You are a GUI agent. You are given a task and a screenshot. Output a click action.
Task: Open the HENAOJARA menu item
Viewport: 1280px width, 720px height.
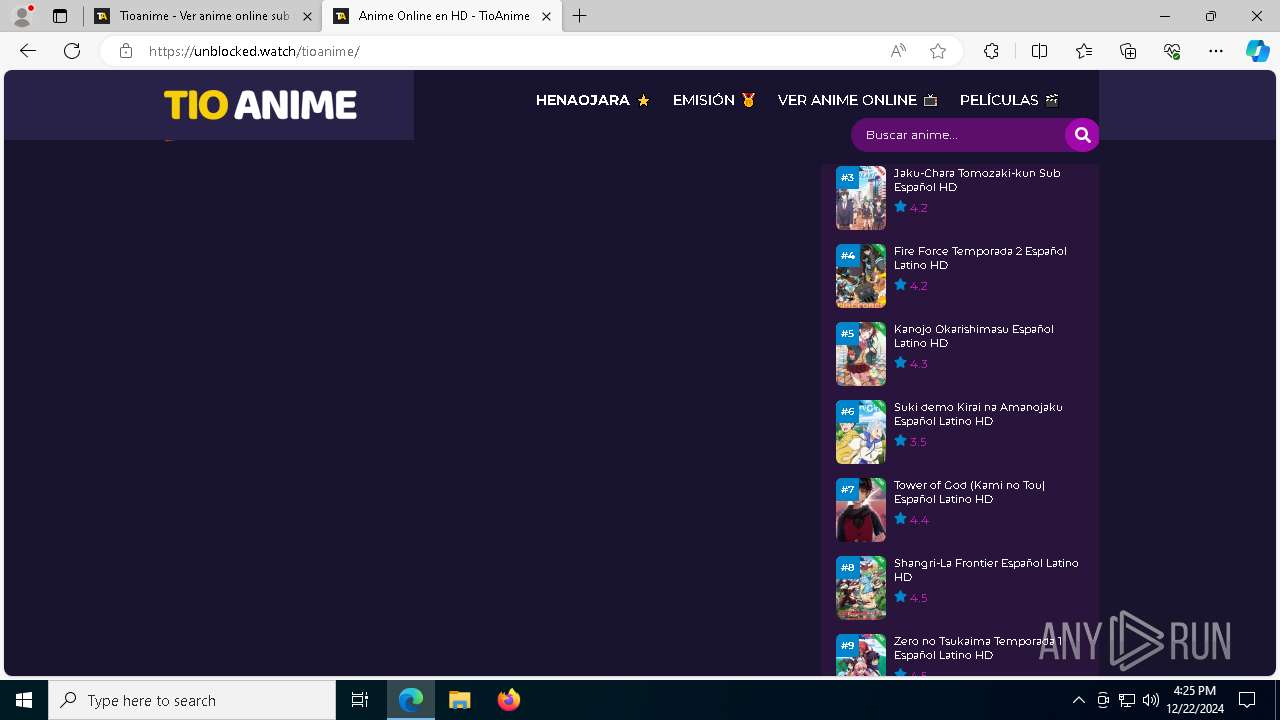click(x=593, y=100)
